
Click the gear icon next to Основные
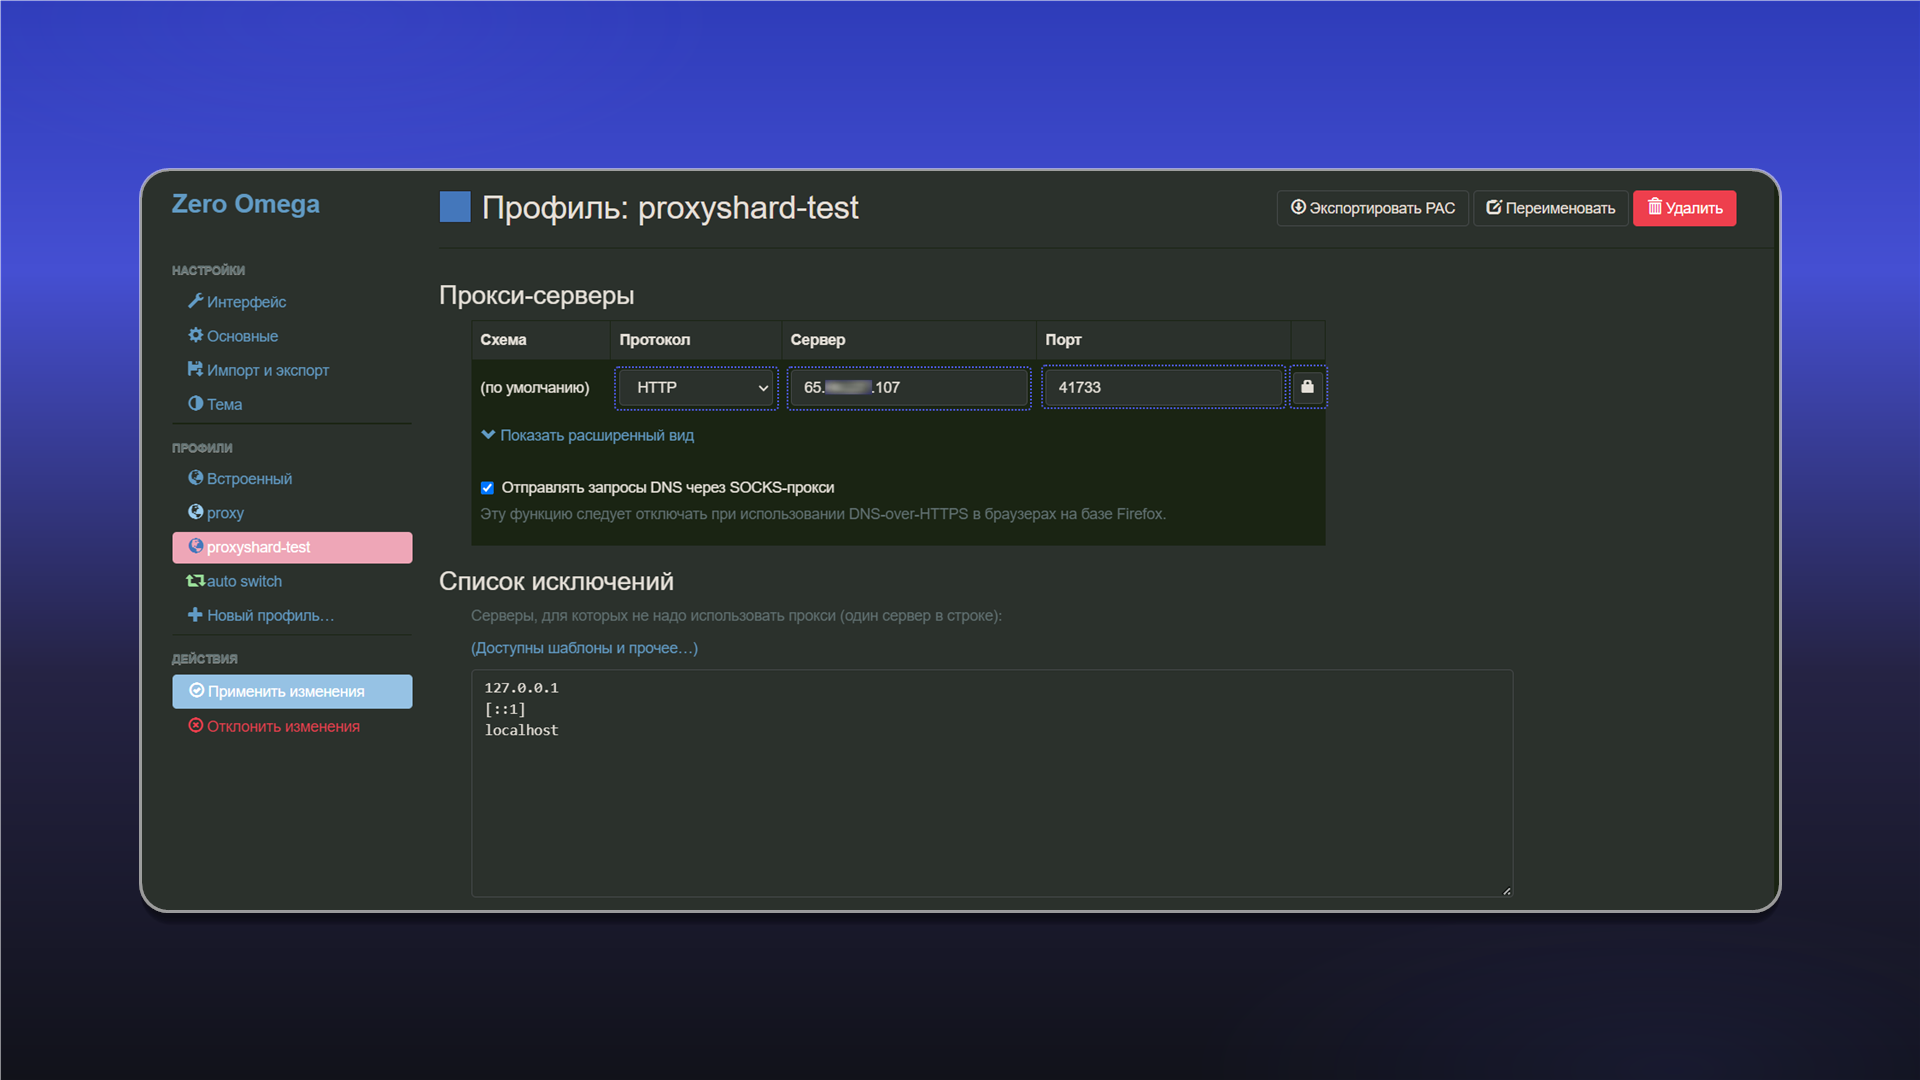point(196,335)
